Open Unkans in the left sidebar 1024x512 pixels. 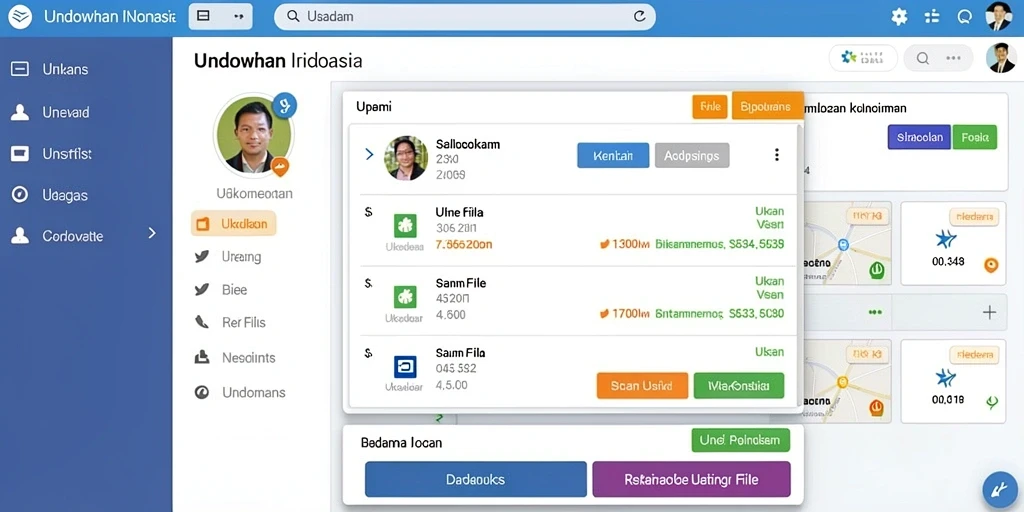click(65, 69)
